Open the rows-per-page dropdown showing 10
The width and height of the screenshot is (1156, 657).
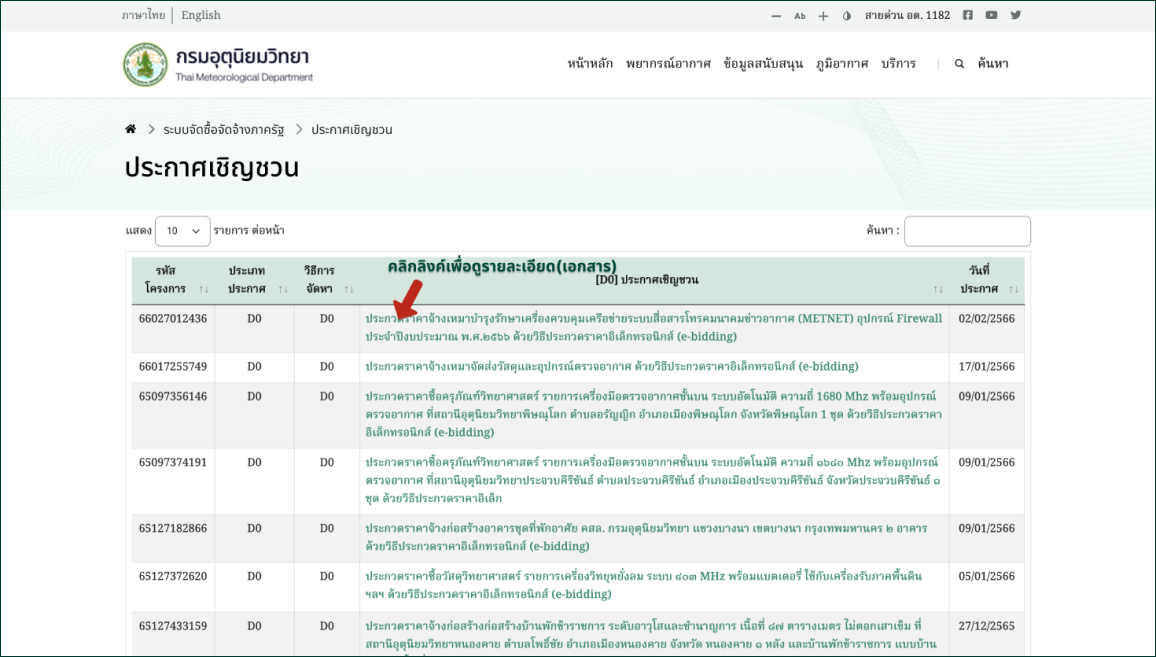click(182, 231)
